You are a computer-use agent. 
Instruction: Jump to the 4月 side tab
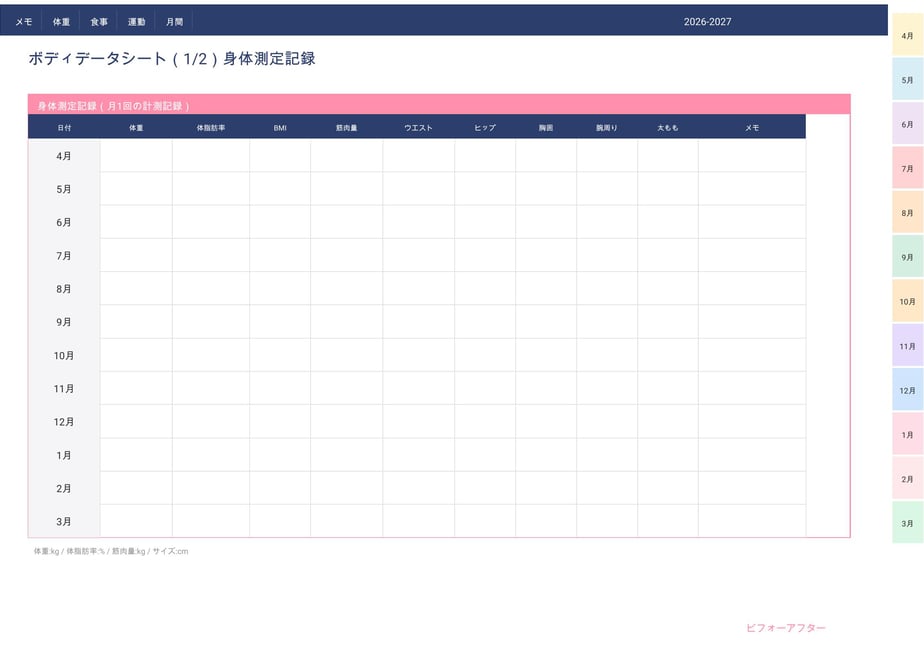(908, 35)
